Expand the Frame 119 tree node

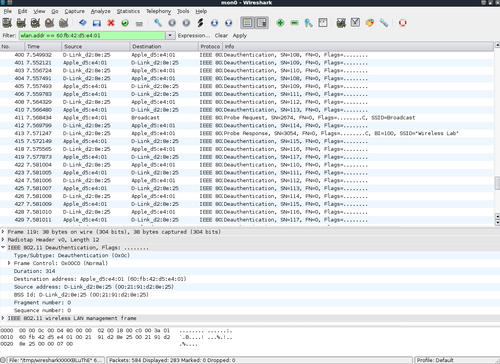(x=3, y=231)
